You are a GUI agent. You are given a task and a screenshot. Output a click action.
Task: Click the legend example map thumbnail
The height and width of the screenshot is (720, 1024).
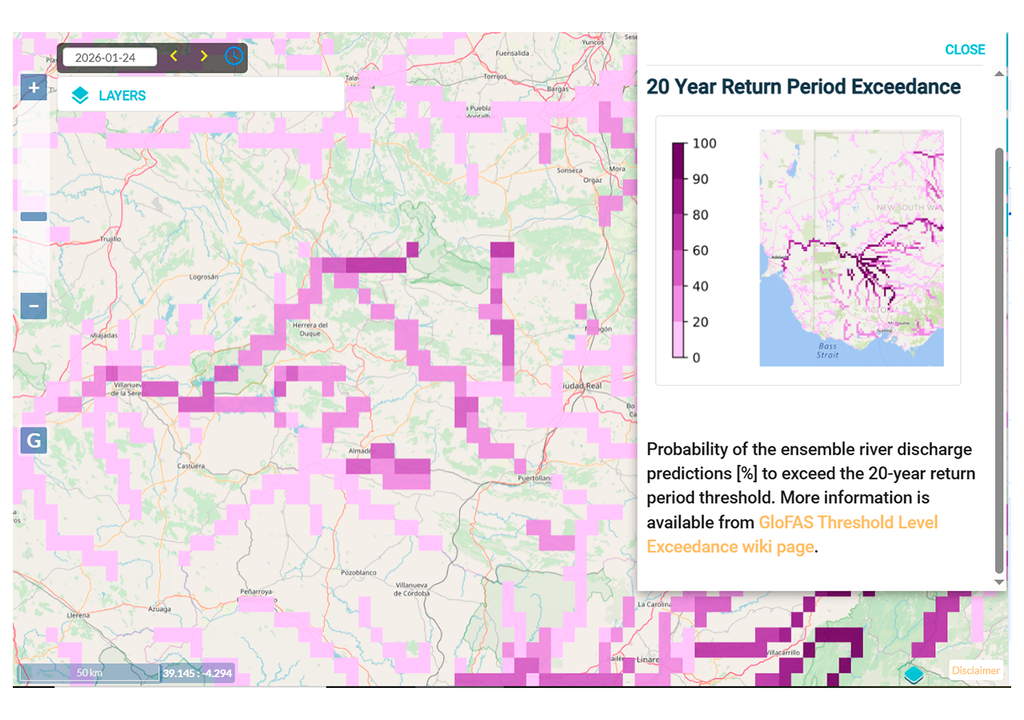pos(851,248)
